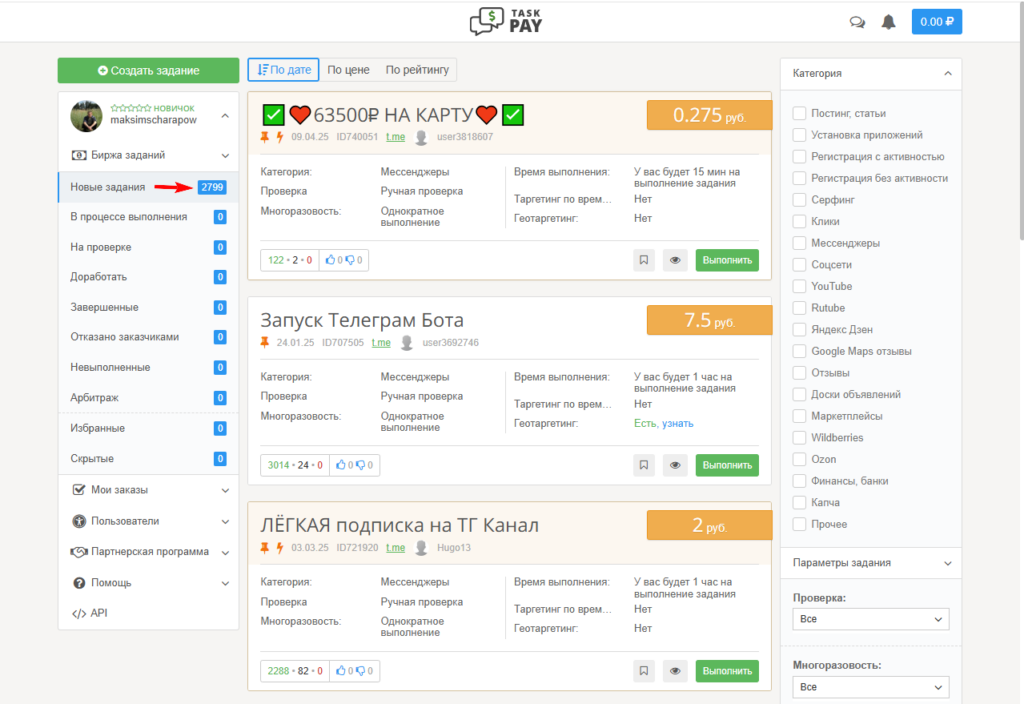Open ЛЁГКАЯ подписка на ТГ Канал title
This screenshot has height=704, width=1024.
click(x=400, y=525)
